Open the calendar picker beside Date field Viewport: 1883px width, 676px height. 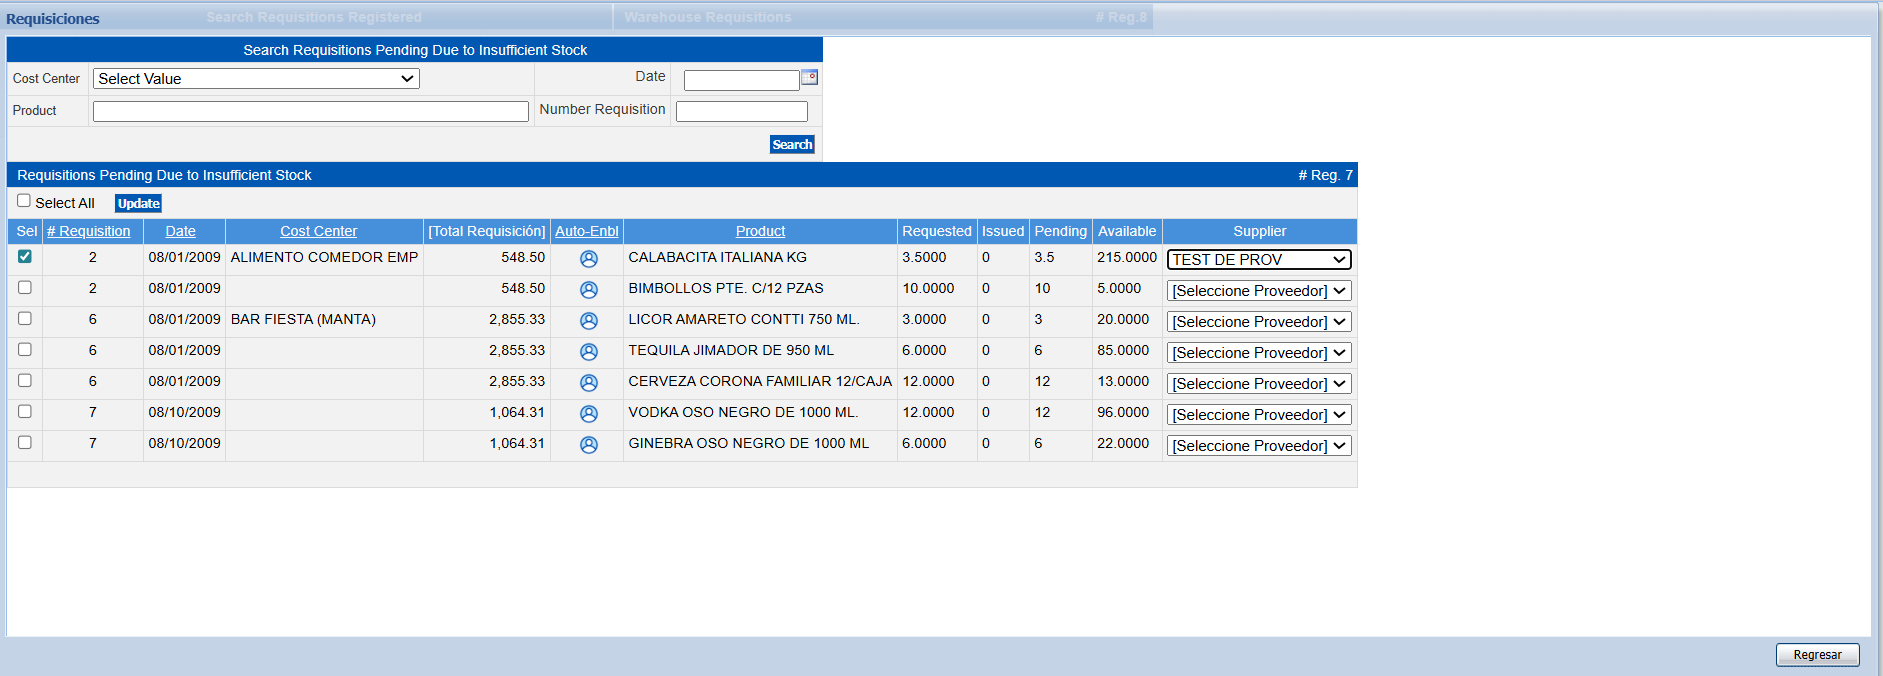(x=810, y=78)
